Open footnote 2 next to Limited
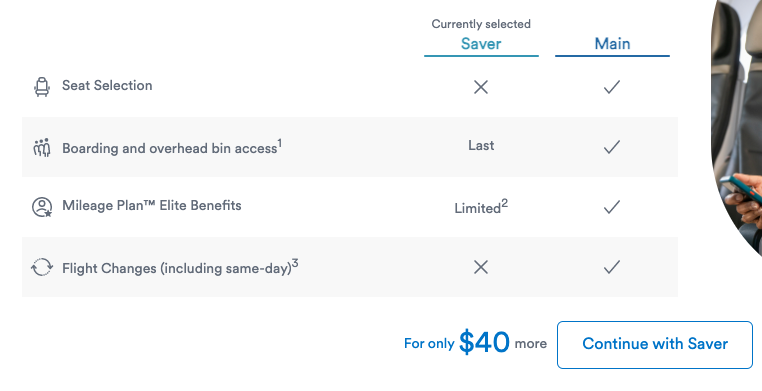Image resolution: width=762 pixels, height=391 pixels. [x=504, y=204]
